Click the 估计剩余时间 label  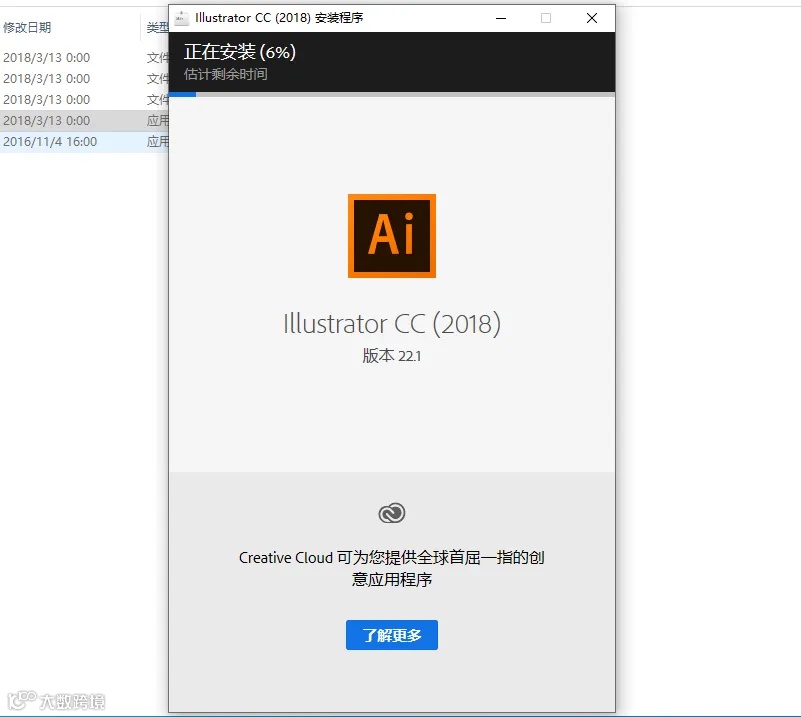(x=225, y=75)
